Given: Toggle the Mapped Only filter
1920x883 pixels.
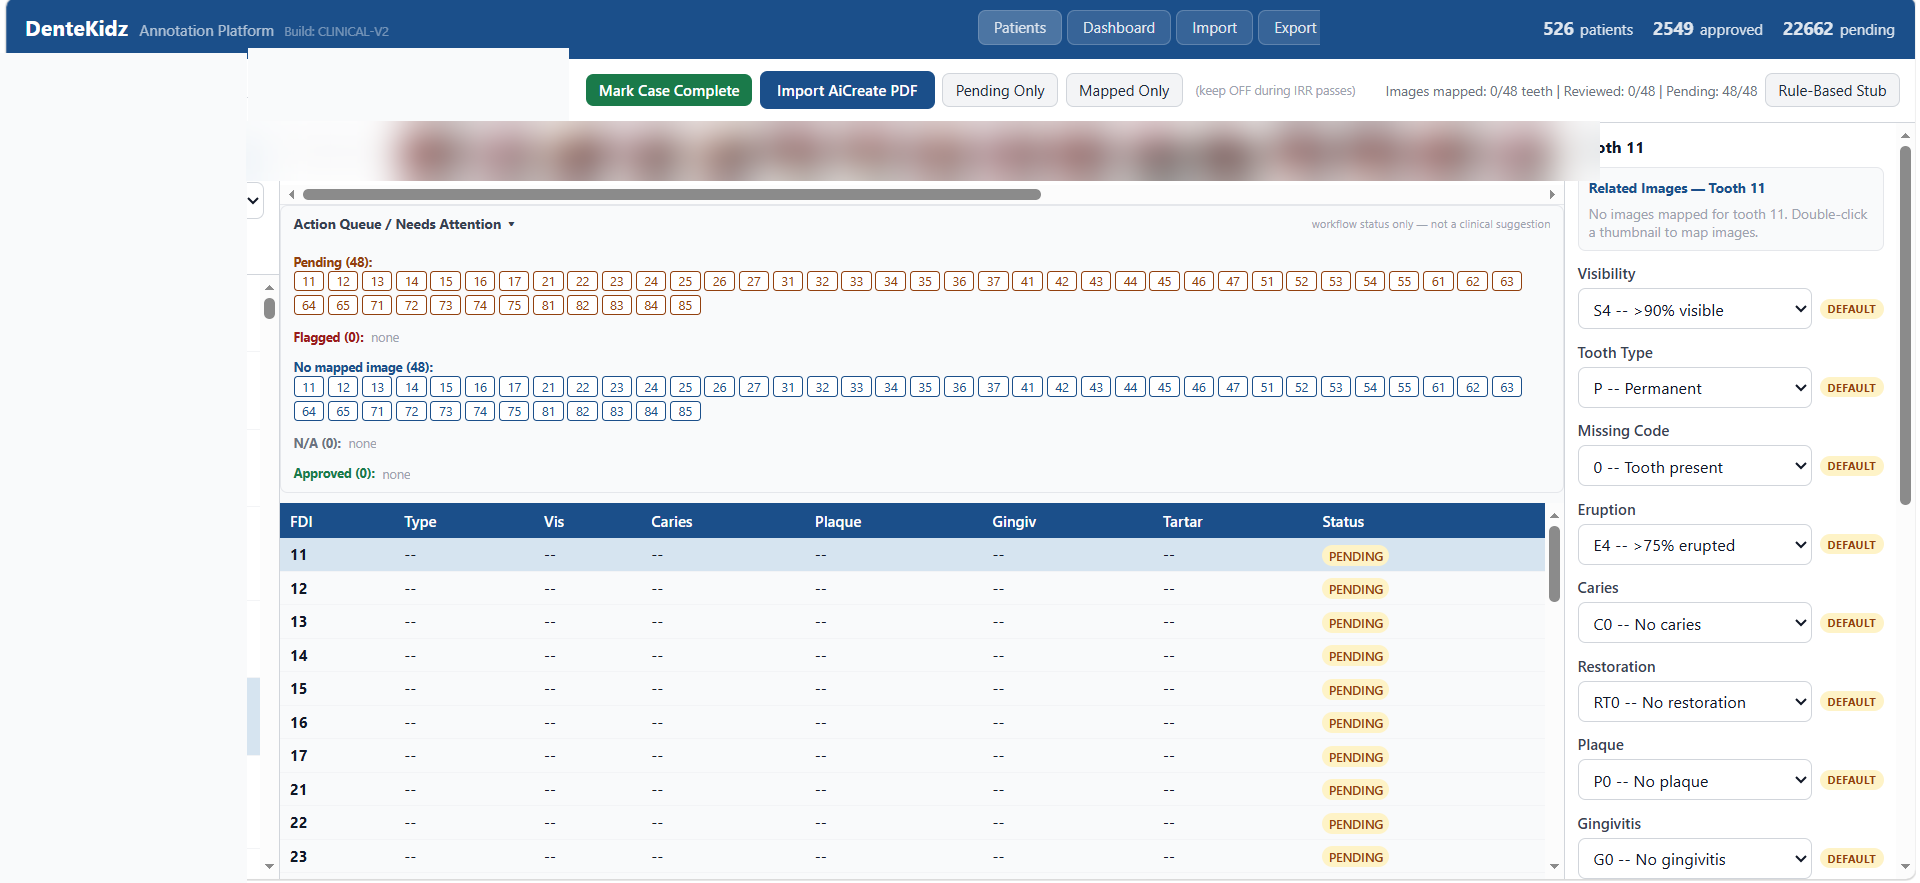Looking at the screenshot, I should [x=1124, y=90].
